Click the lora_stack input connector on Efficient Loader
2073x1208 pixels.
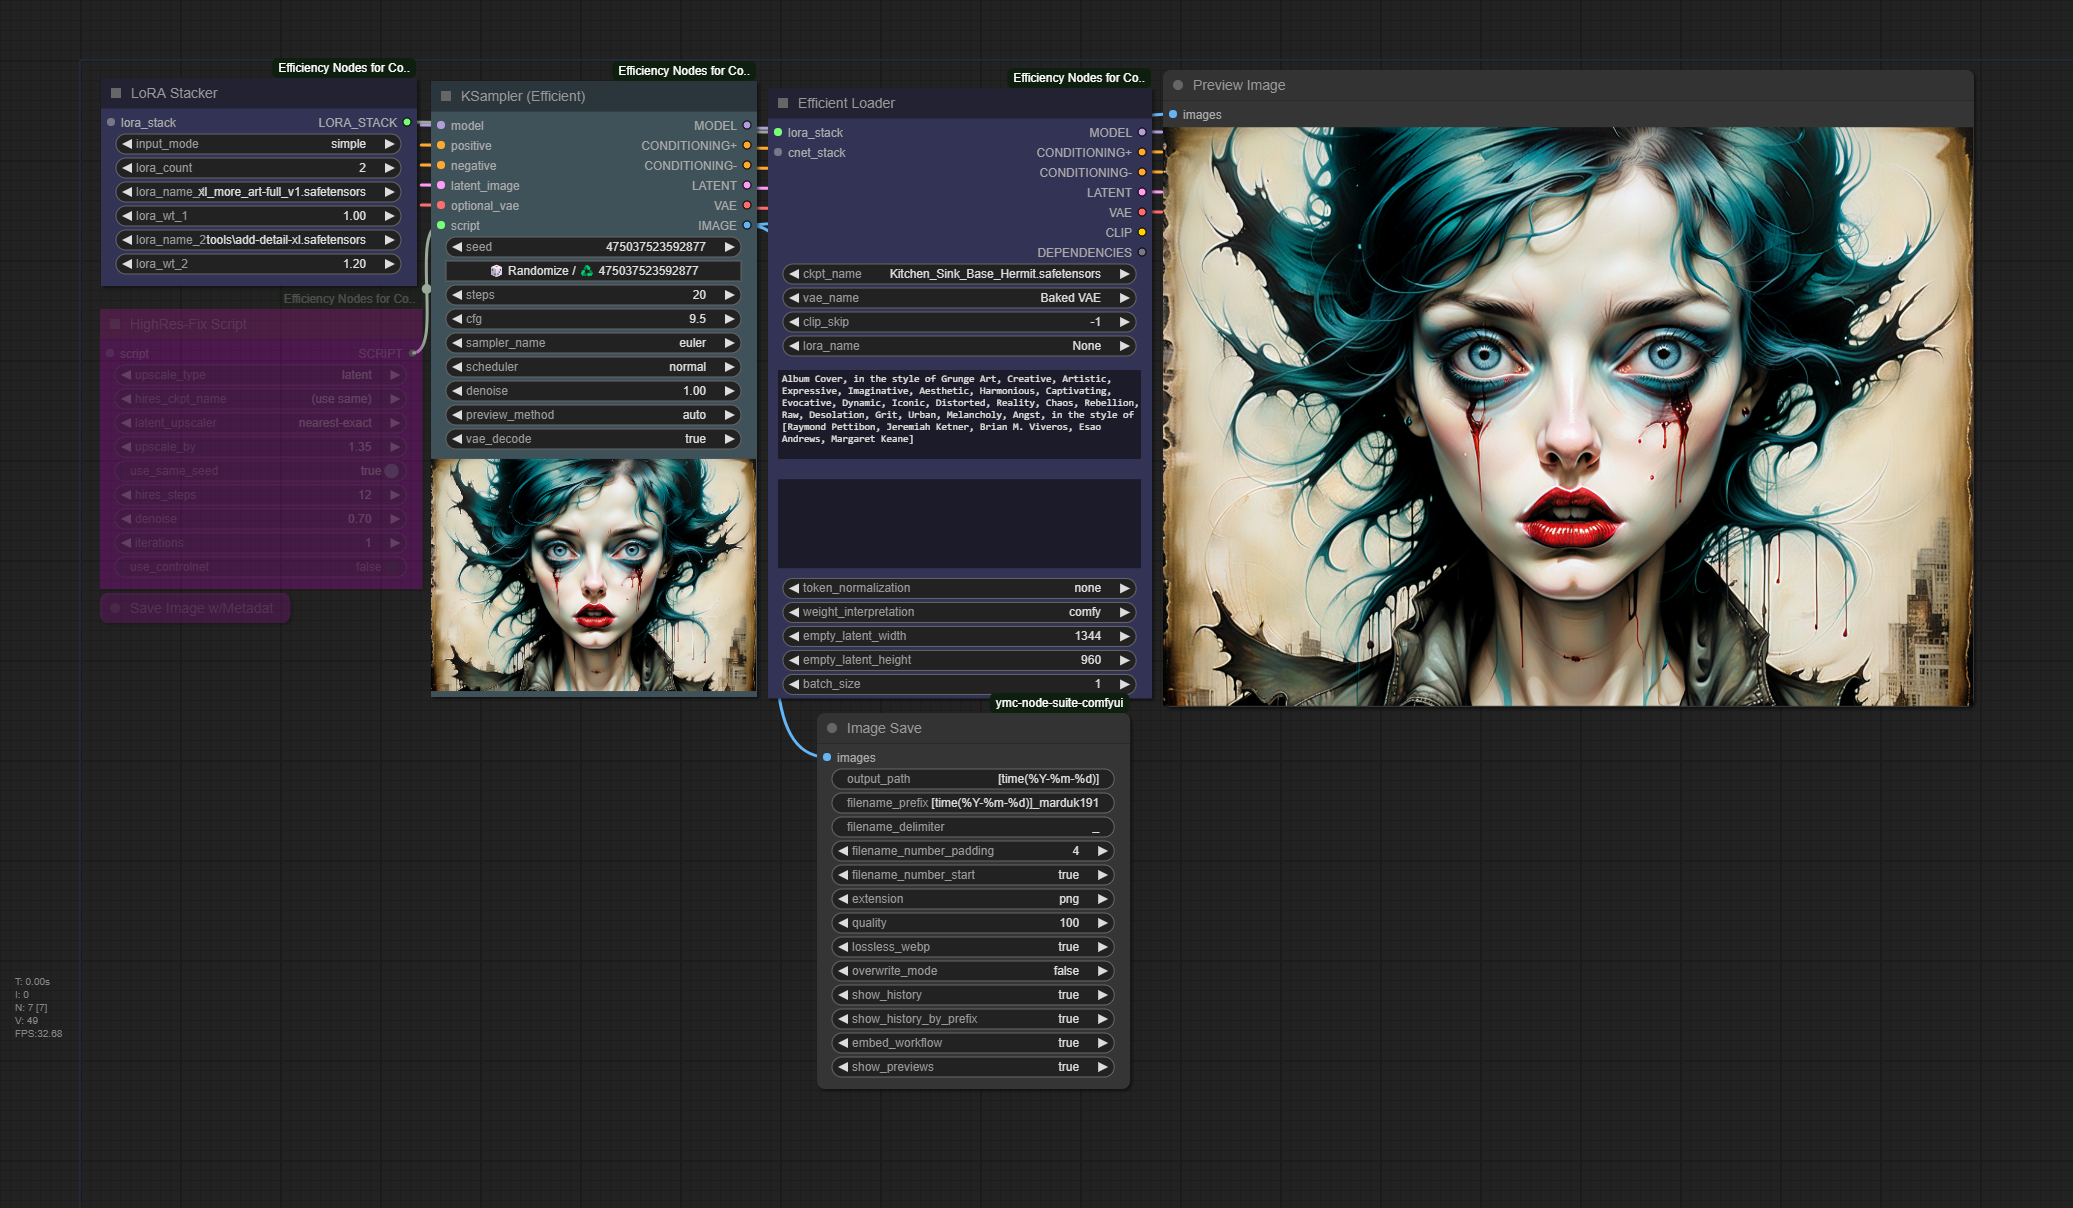pos(778,132)
